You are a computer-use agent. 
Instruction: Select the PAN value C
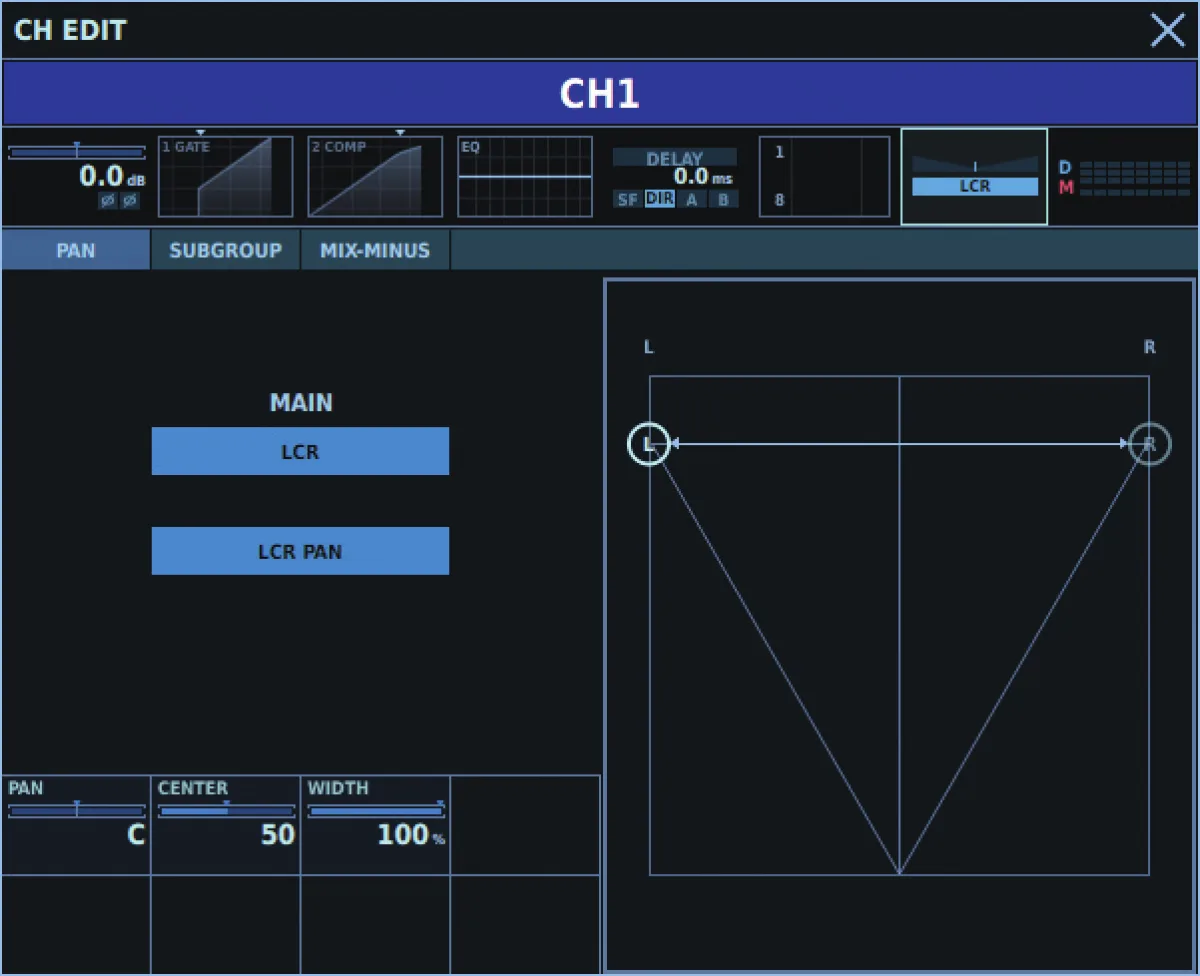(136, 835)
